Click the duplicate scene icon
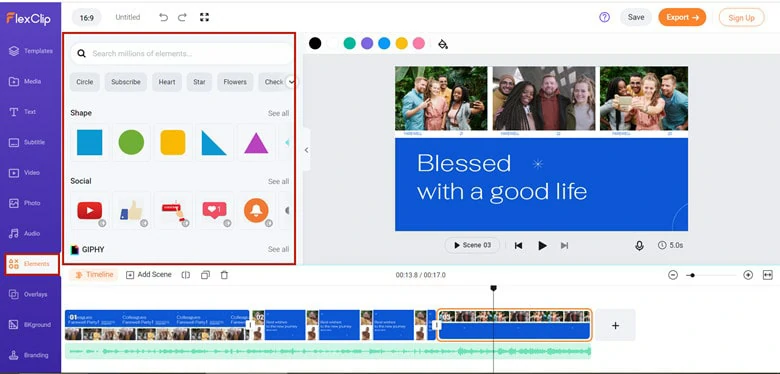780x374 pixels. (x=205, y=275)
